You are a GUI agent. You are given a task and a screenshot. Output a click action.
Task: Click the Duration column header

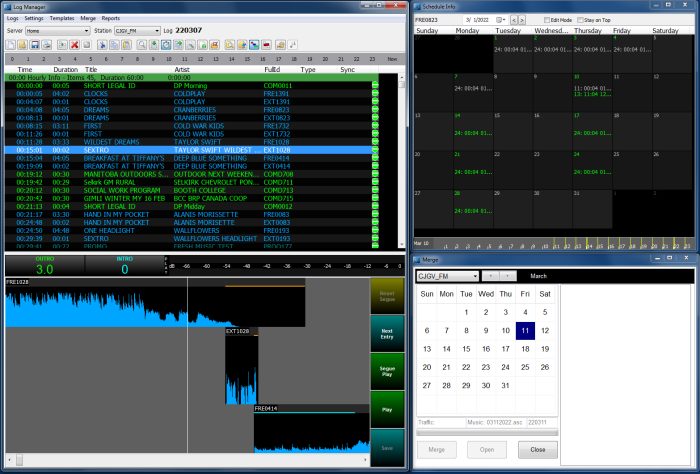(x=66, y=70)
